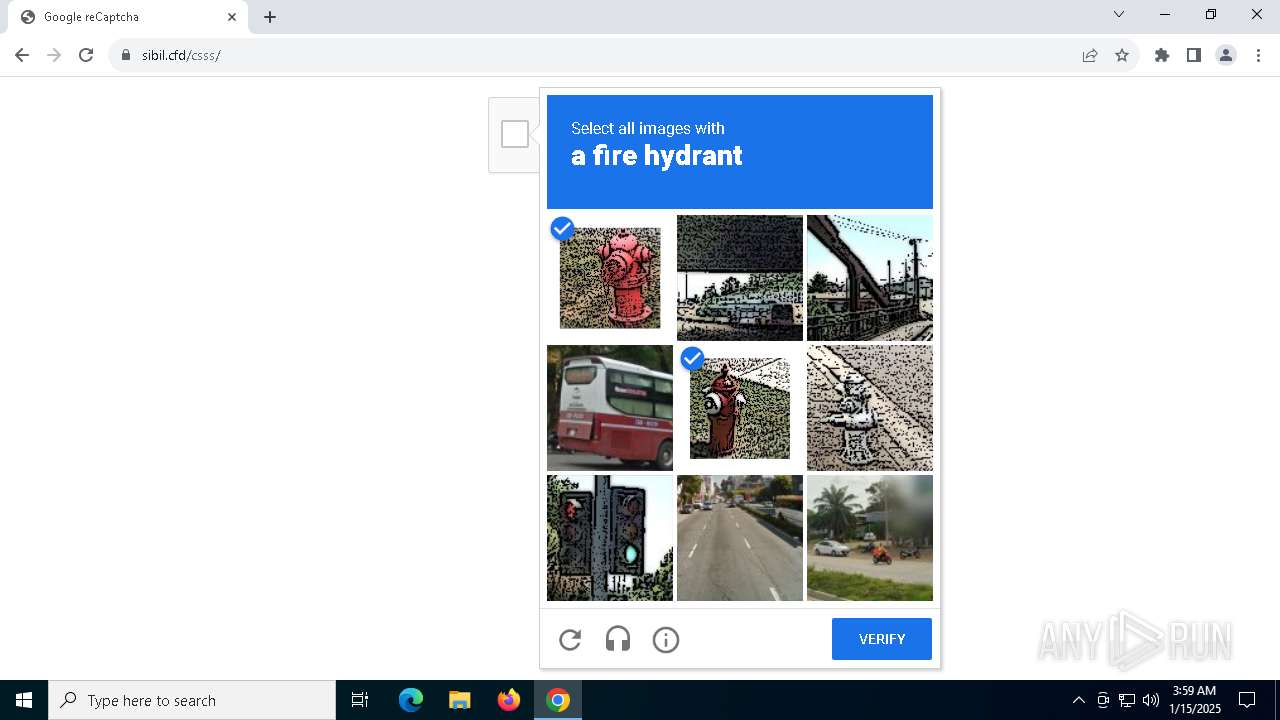Screen dimensions: 1280x720
Task: Restore down the Chrome window
Action: tap(1211, 15)
